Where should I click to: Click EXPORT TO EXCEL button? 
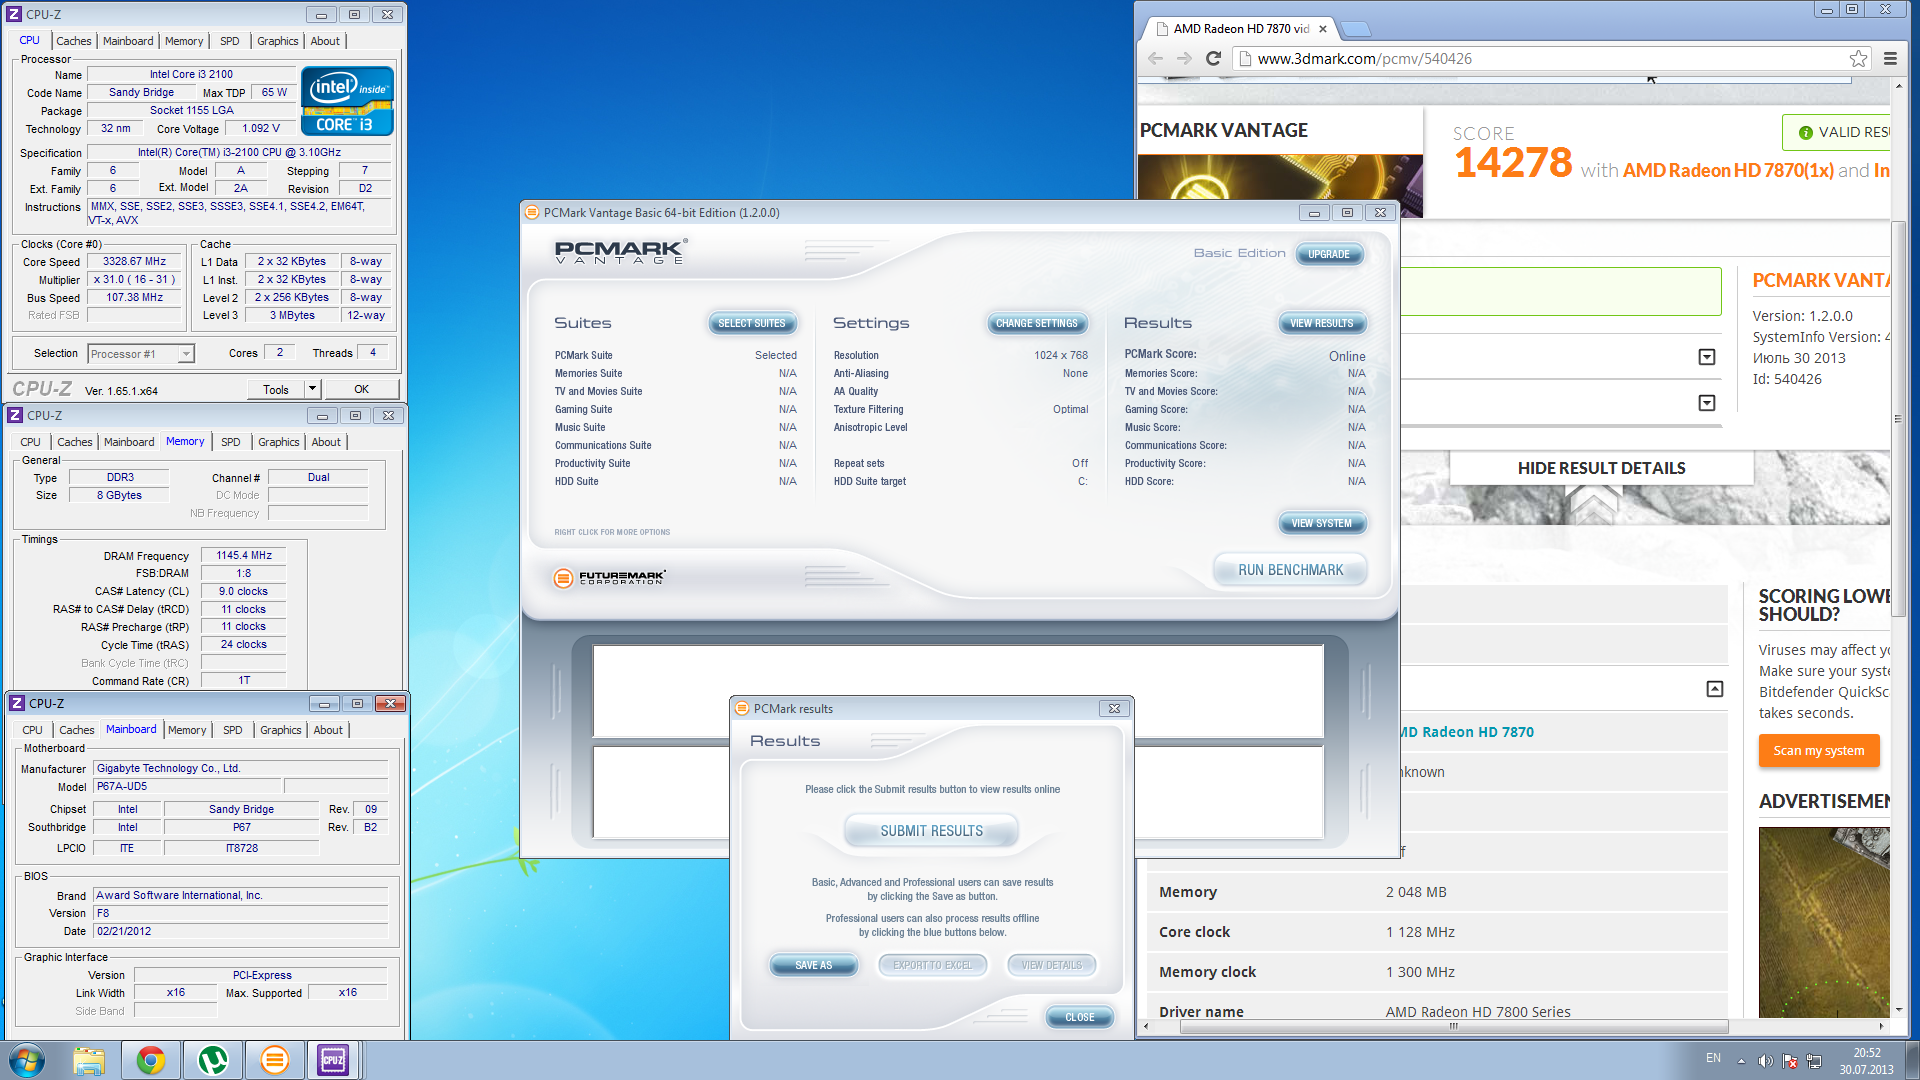pos(933,965)
